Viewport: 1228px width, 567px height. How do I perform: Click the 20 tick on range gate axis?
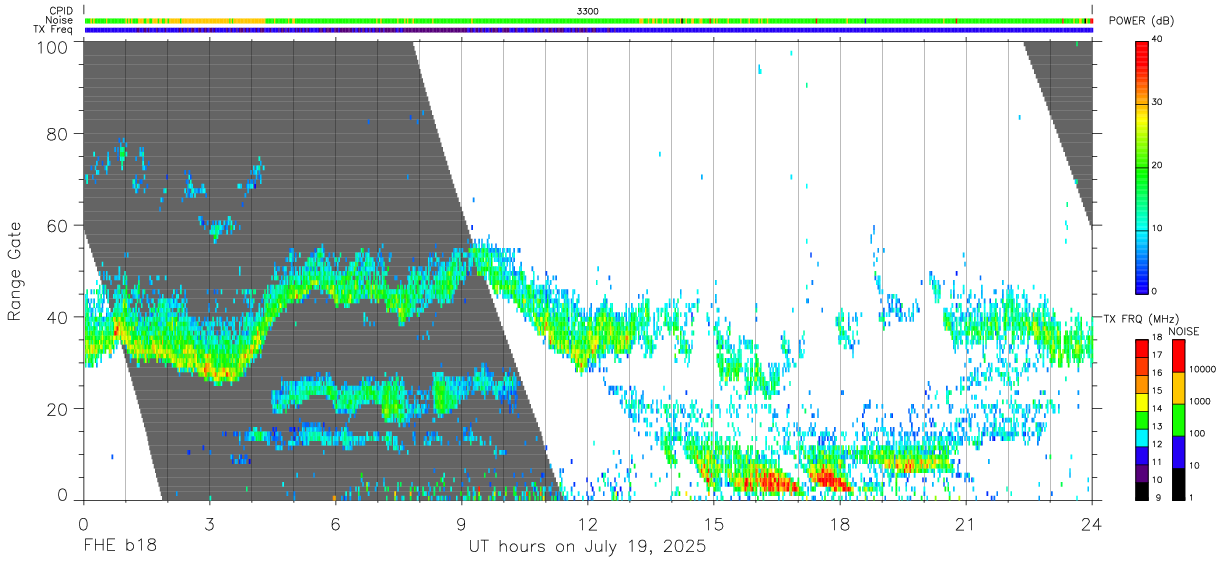pyautogui.click(x=59, y=409)
